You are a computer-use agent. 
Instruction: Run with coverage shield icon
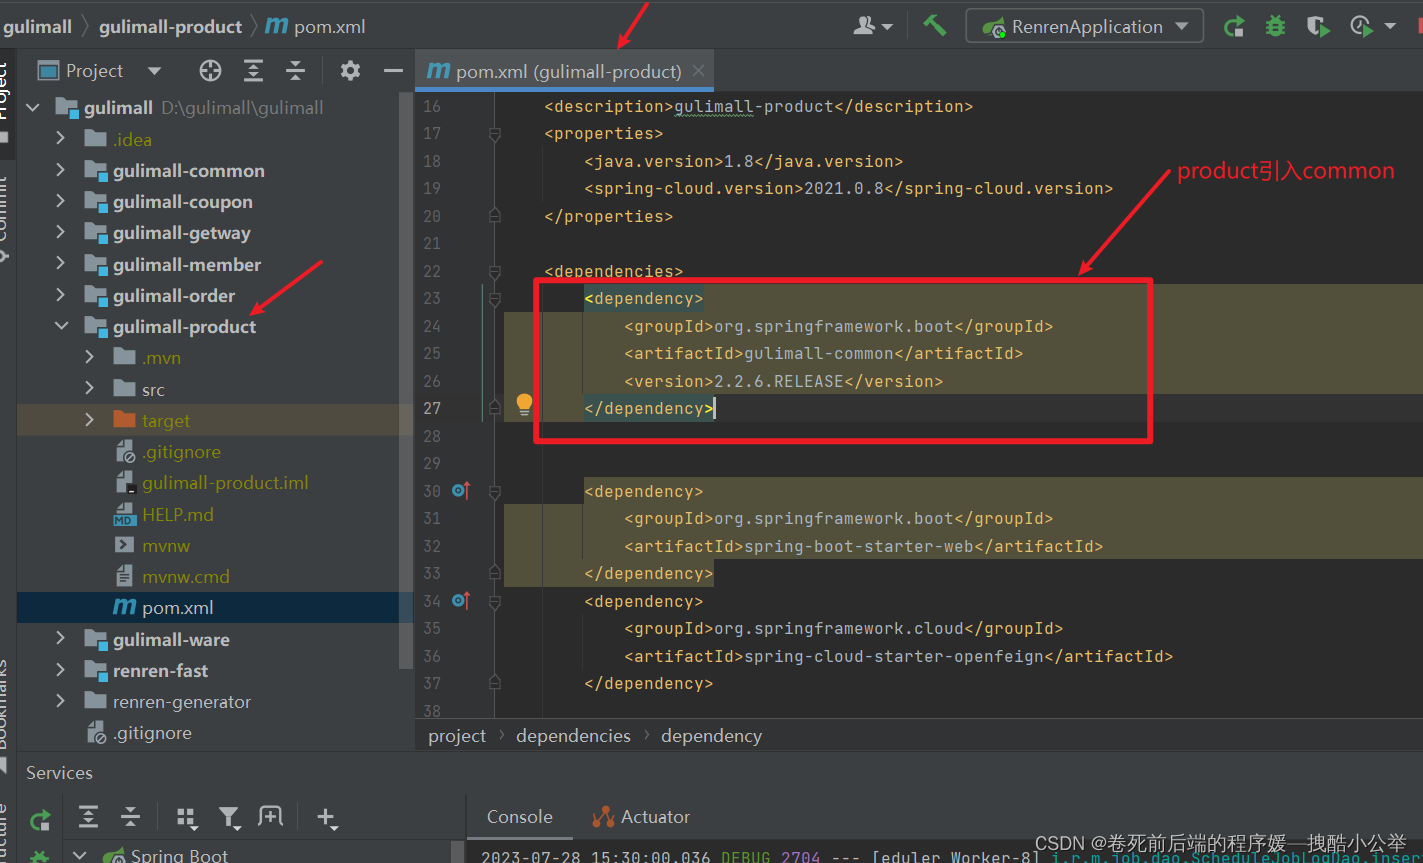(x=1318, y=27)
